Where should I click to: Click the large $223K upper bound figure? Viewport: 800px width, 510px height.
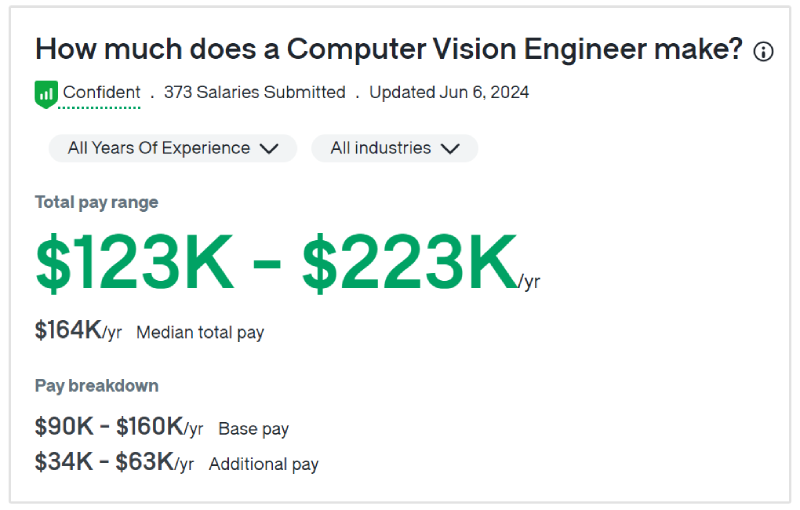[x=410, y=263]
